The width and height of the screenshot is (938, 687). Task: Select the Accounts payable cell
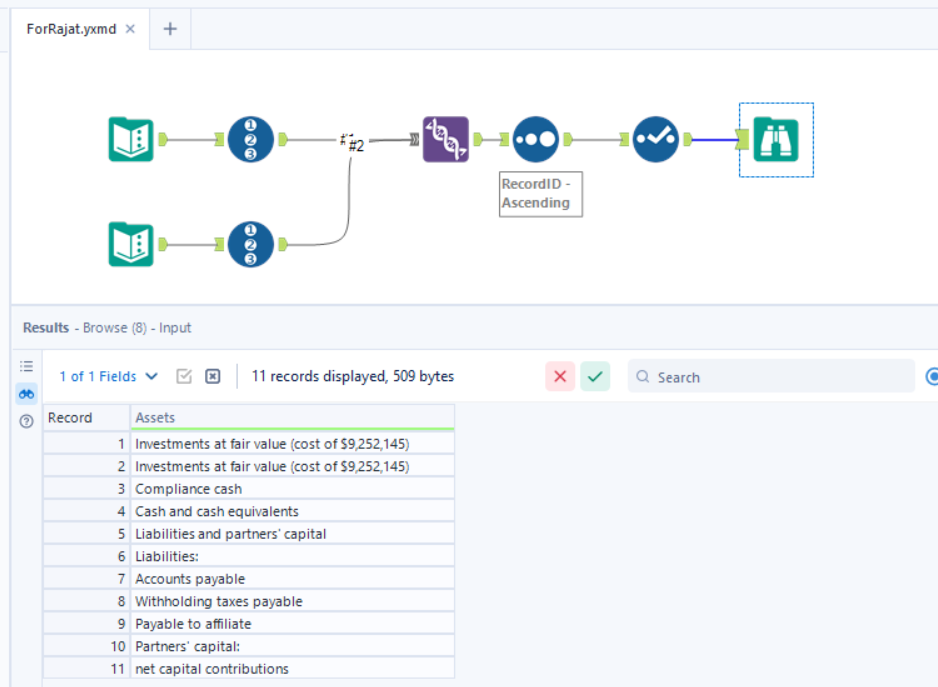293,579
